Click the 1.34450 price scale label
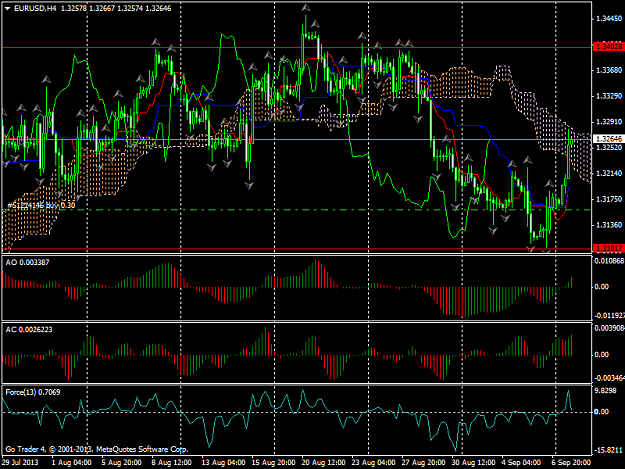Image resolution: width=625 pixels, height=469 pixels. point(609,19)
